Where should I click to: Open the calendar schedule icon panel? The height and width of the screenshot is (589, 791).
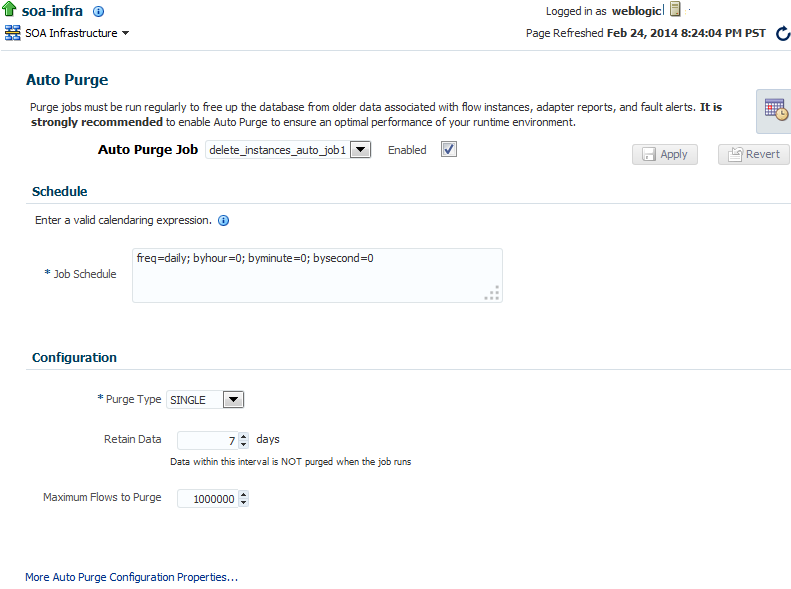pos(775,109)
